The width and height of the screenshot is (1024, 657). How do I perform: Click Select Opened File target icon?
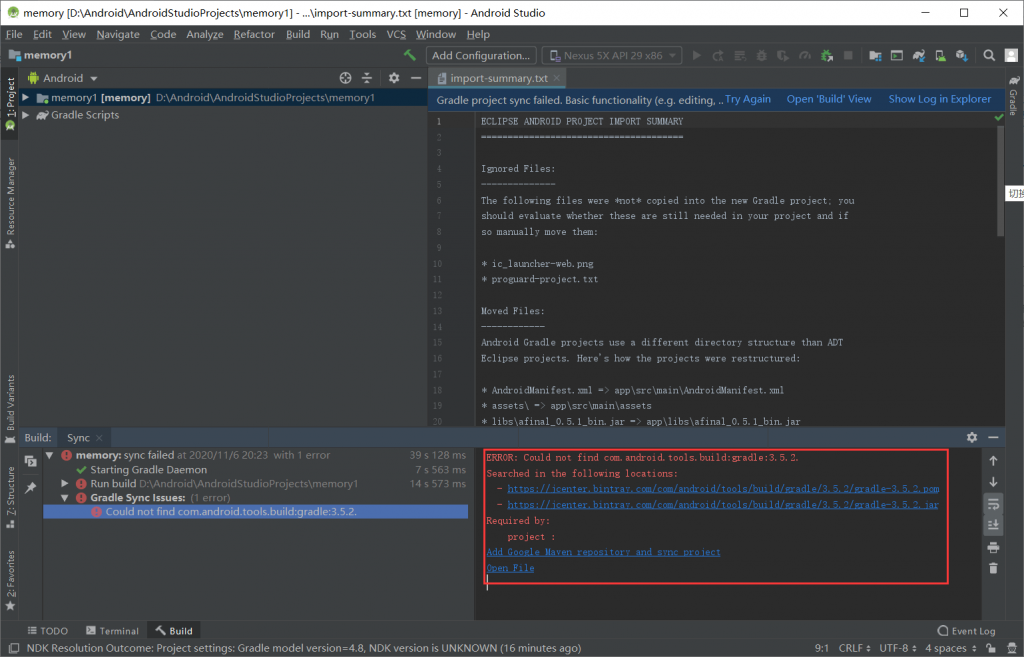[345, 78]
